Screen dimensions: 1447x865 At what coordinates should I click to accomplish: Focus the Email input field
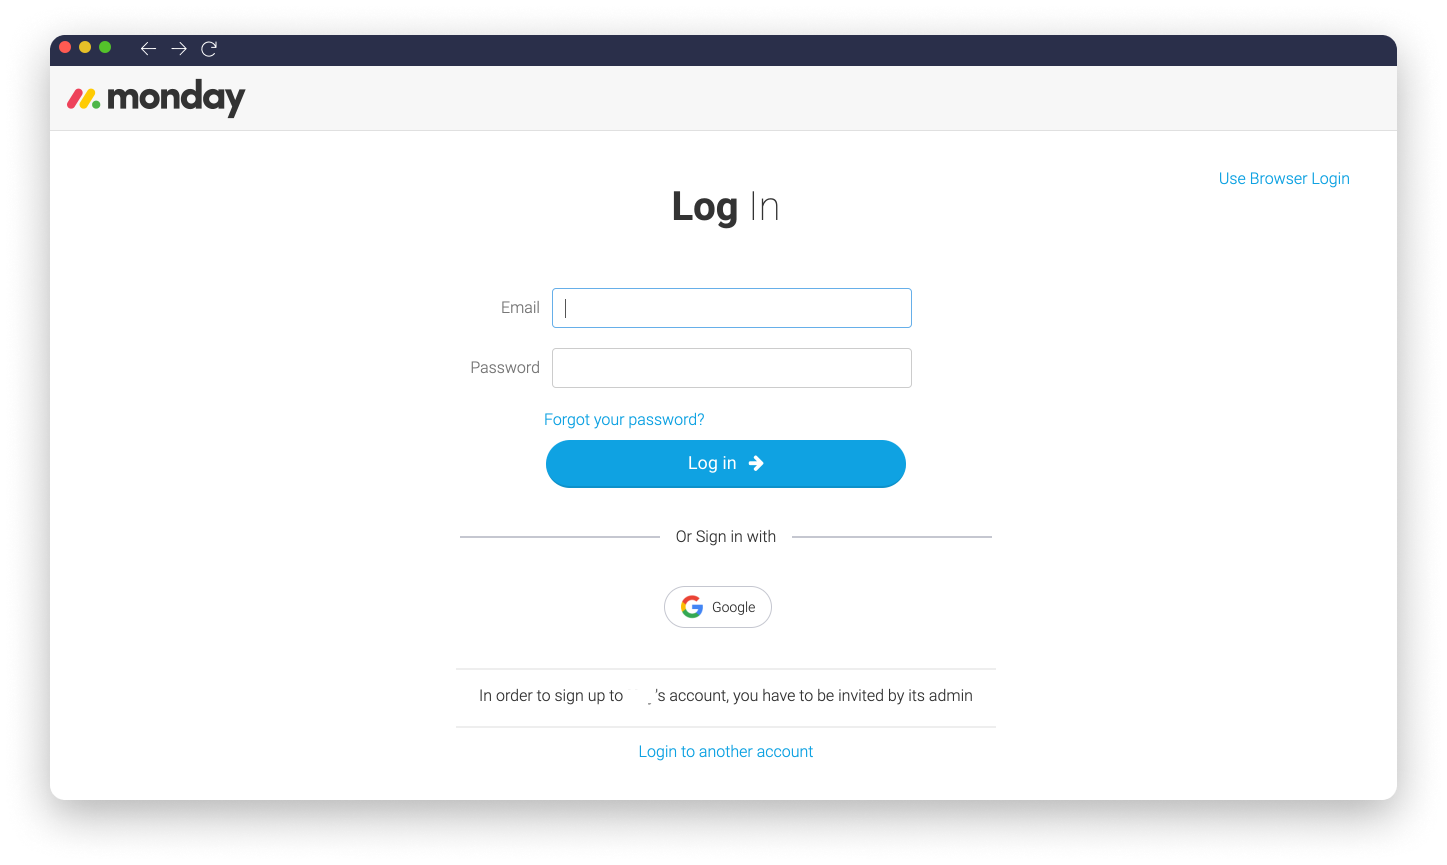(732, 308)
